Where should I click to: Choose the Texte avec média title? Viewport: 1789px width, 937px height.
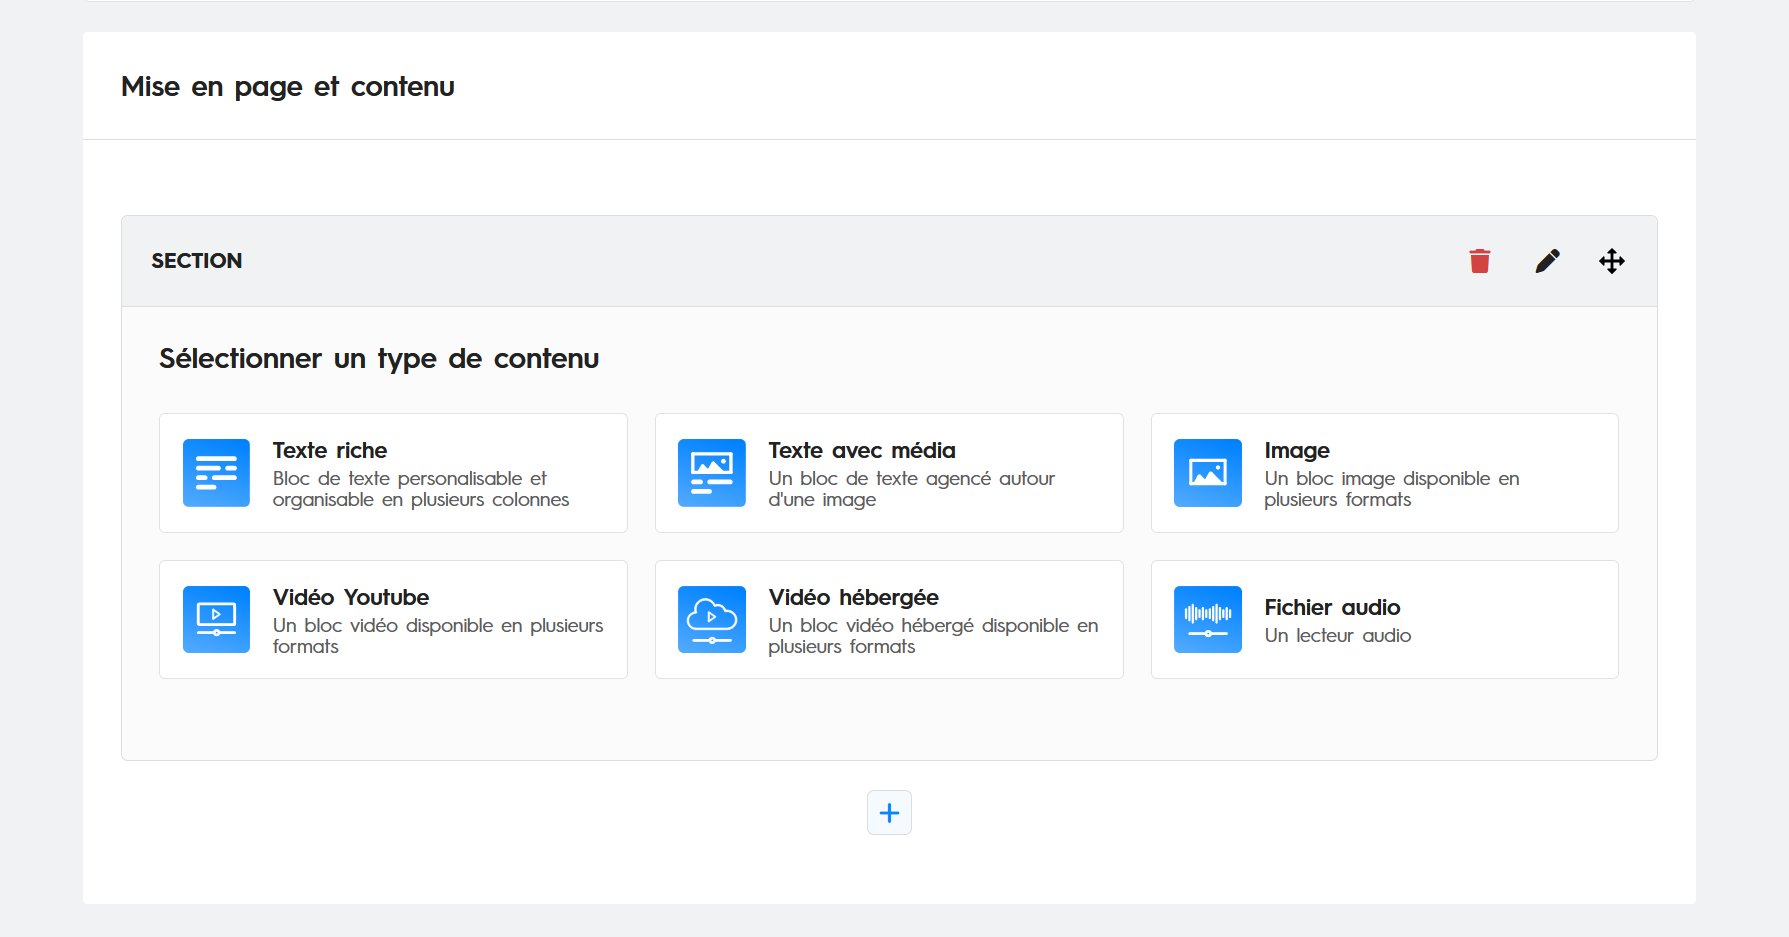[x=862, y=450]
